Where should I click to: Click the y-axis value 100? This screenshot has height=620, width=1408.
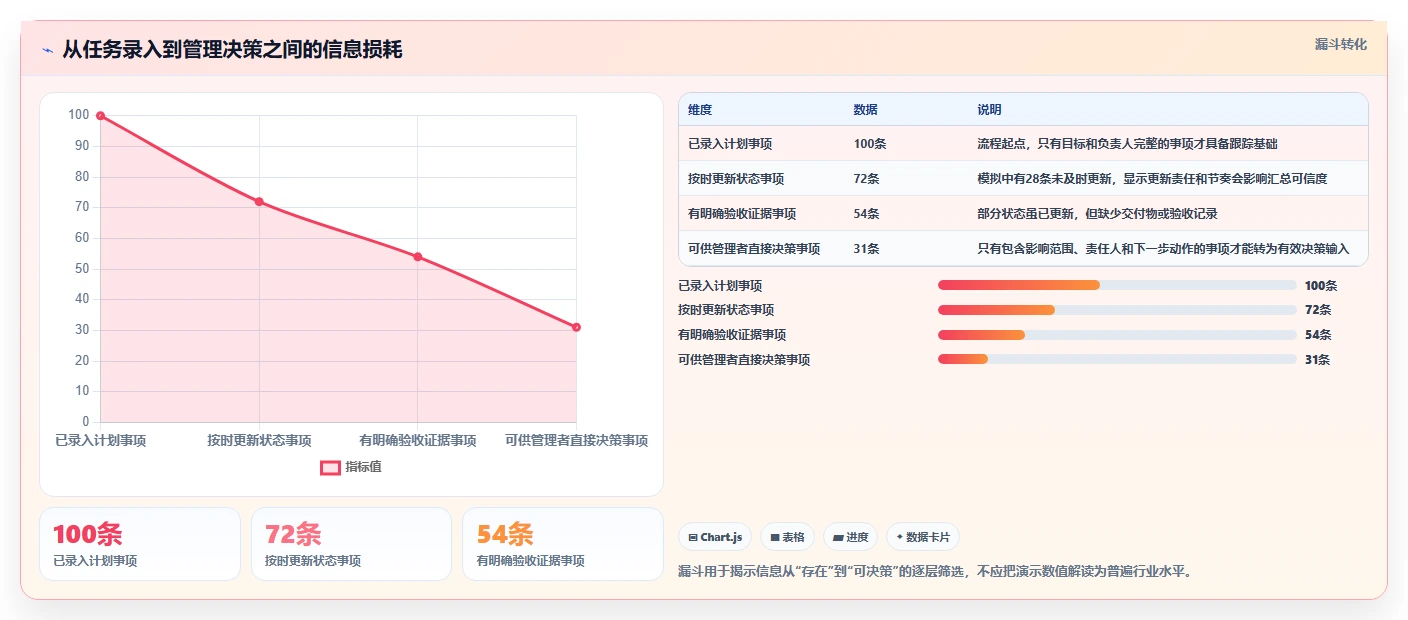click(79, 115)
